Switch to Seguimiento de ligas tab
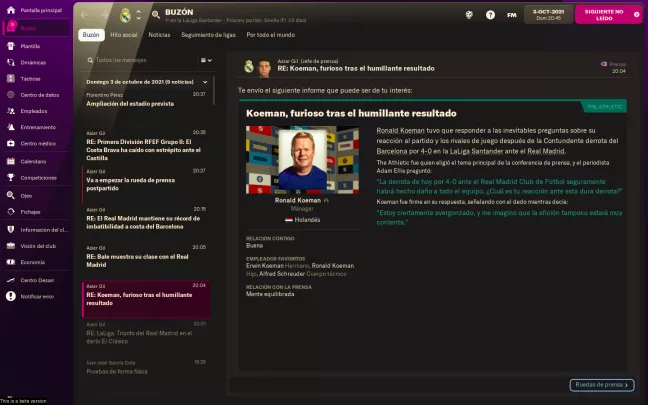This screenshot has width=648, height=405. (208, 35)
